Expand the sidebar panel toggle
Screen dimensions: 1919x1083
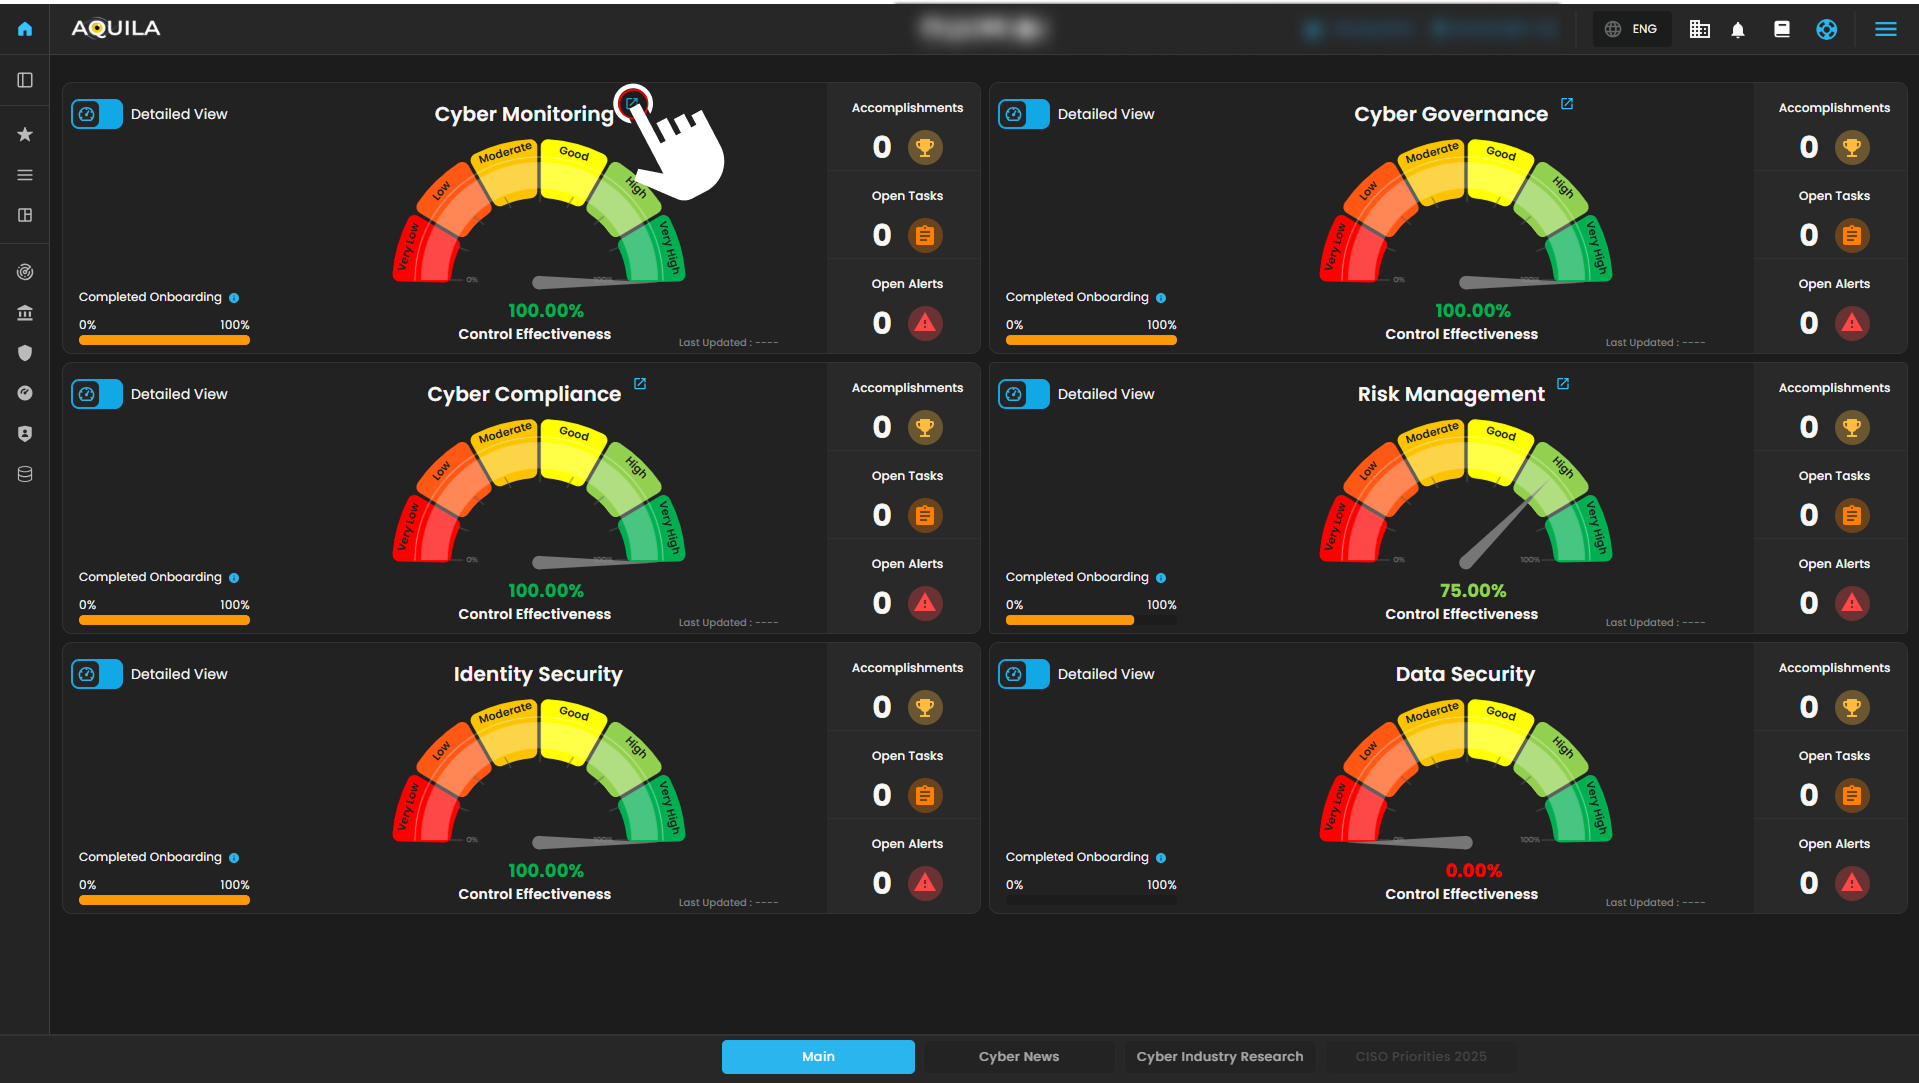pos(25,80)
